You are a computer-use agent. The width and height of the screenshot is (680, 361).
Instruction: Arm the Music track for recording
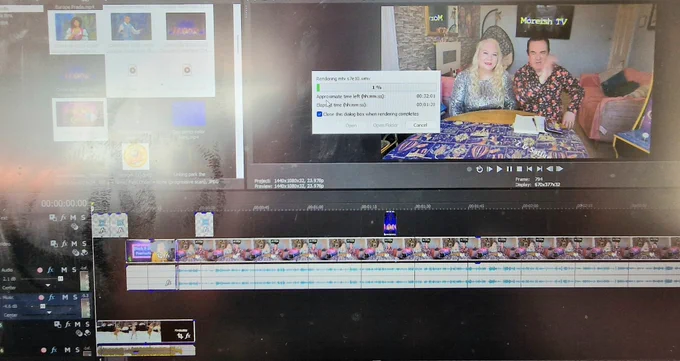(x=41, y=298)
